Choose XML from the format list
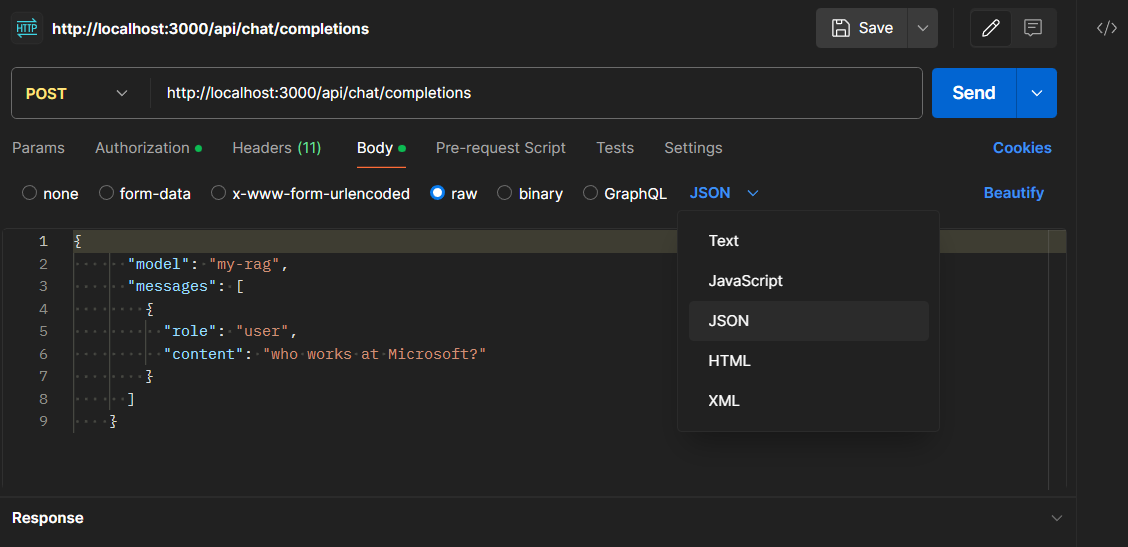The width and height of the screenshot is (1128, 547). pyautogui.click(x=724, y=401)
